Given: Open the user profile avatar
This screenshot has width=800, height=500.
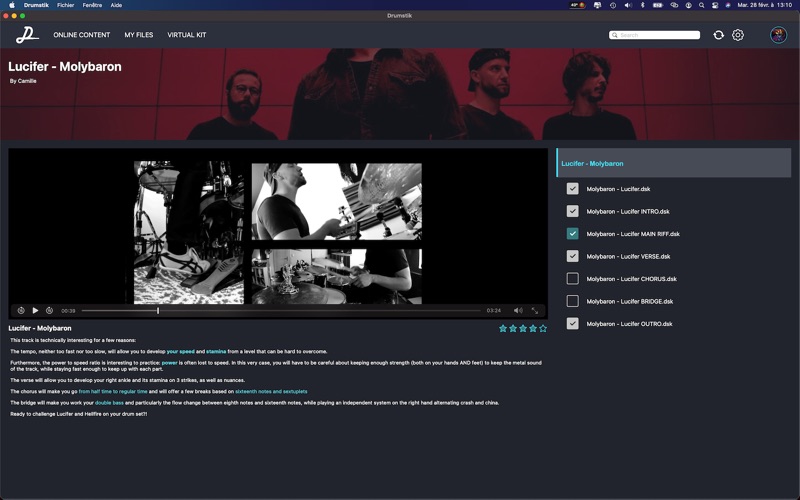Looking at the screenshot, I should coord(778,35).
